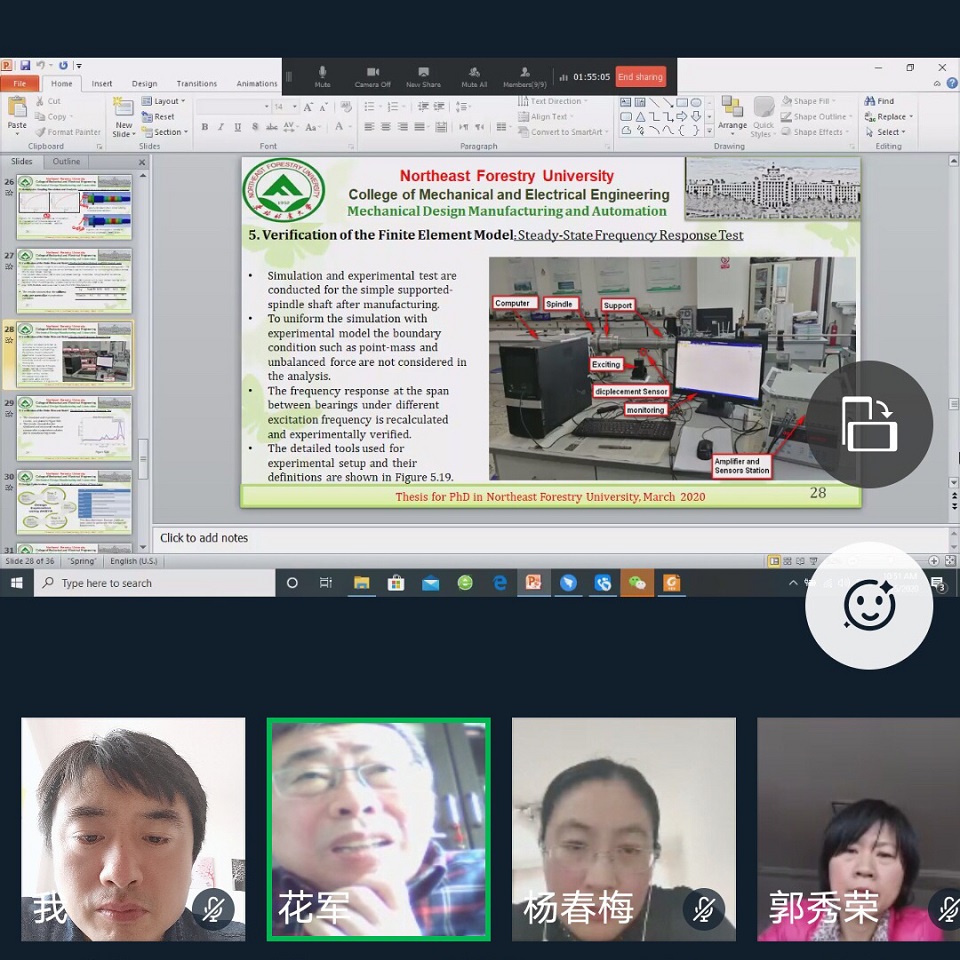960x960 pixels.
Task: Insert a New Slide
Action: (124, 116)
